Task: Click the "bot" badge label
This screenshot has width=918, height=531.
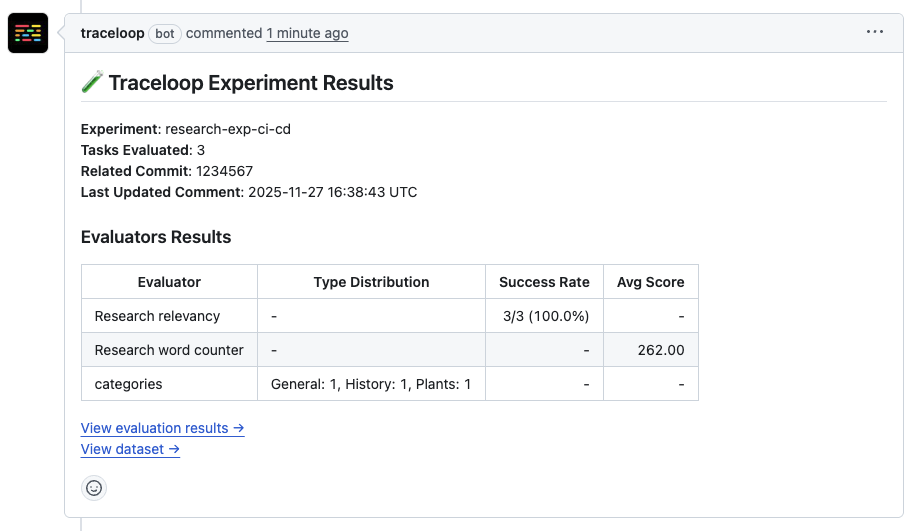Action: tap(165, 33)
